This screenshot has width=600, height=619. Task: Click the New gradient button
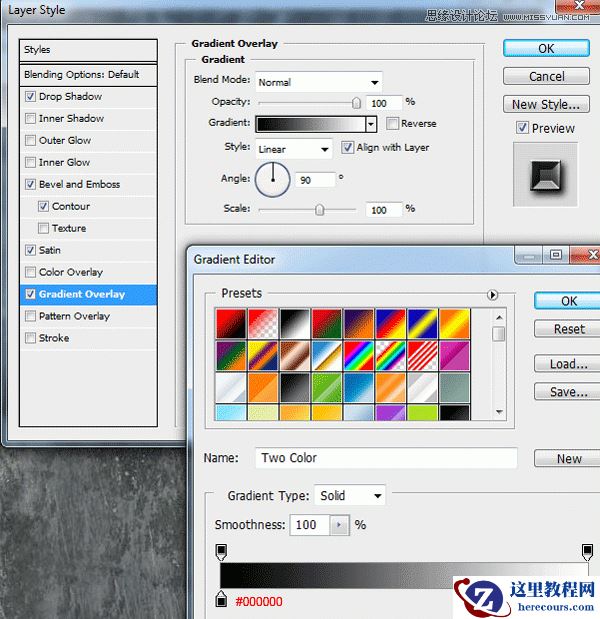tap(568, 459)
